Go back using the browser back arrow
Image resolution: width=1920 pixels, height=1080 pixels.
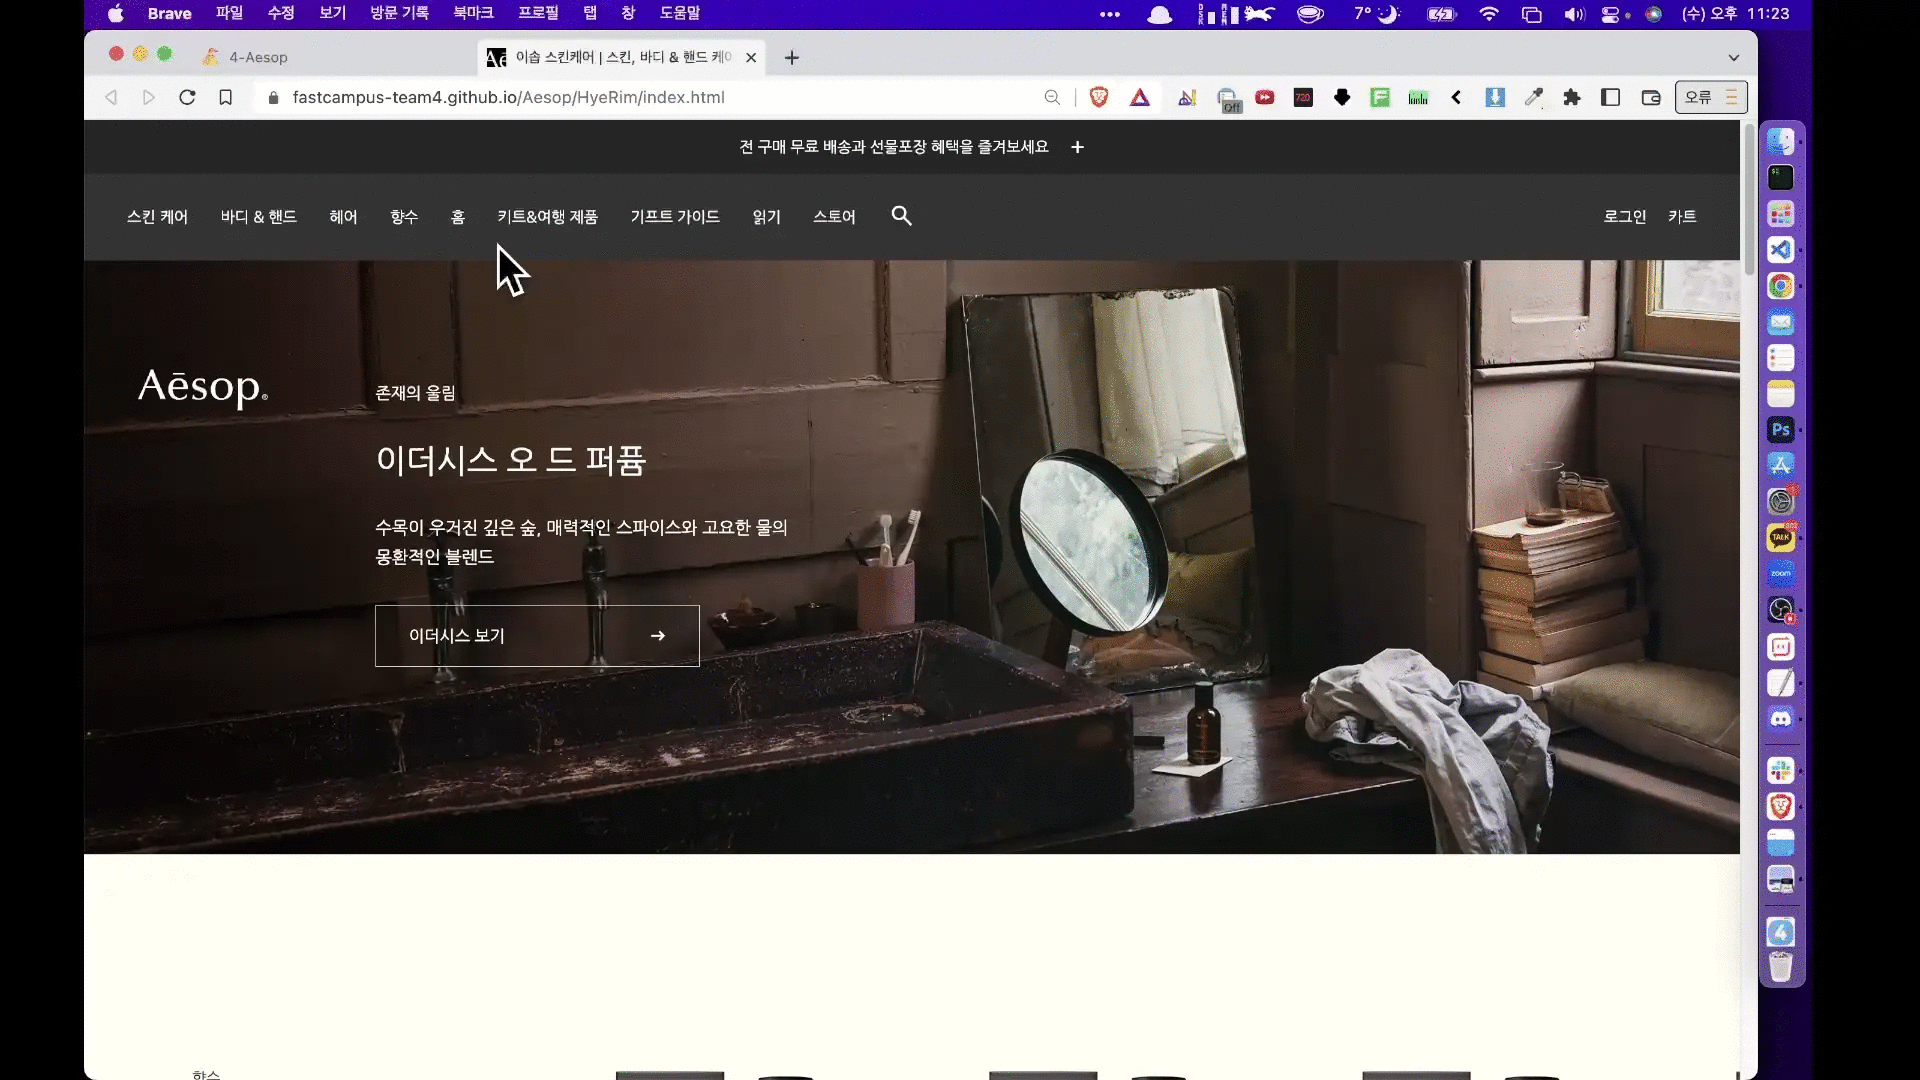(111, 98)
